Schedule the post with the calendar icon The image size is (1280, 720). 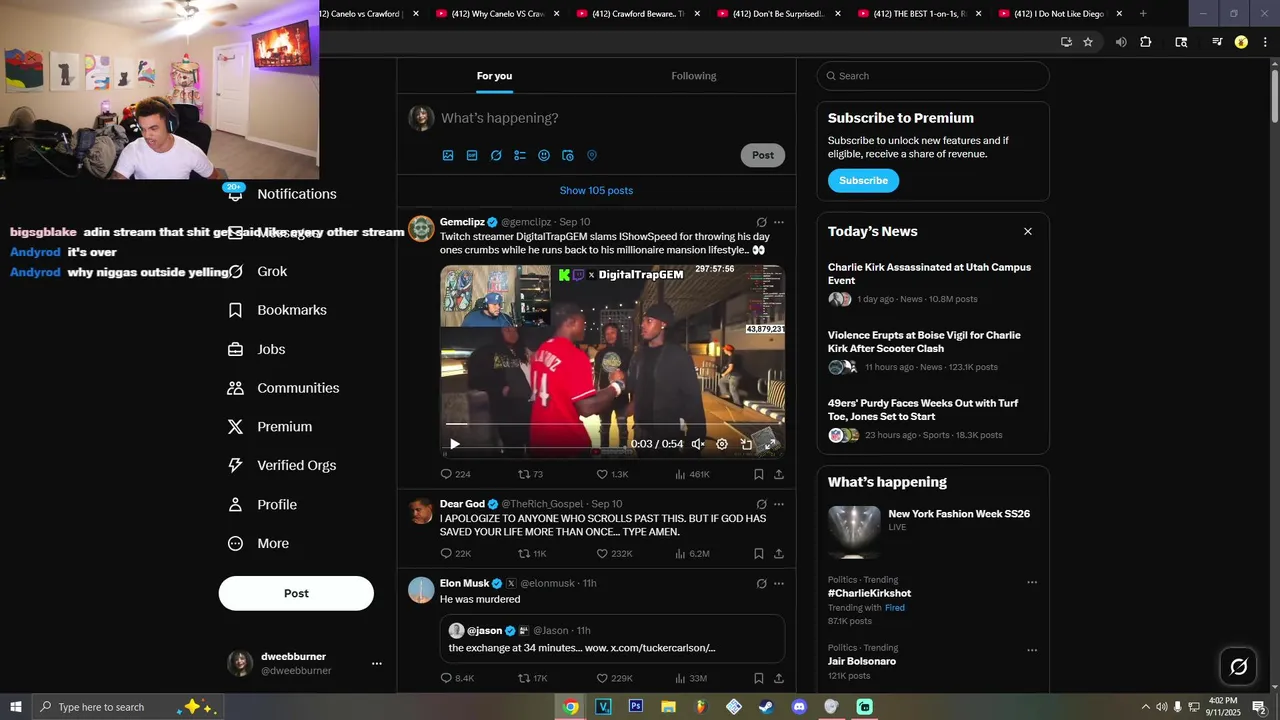tap(568, 155)
